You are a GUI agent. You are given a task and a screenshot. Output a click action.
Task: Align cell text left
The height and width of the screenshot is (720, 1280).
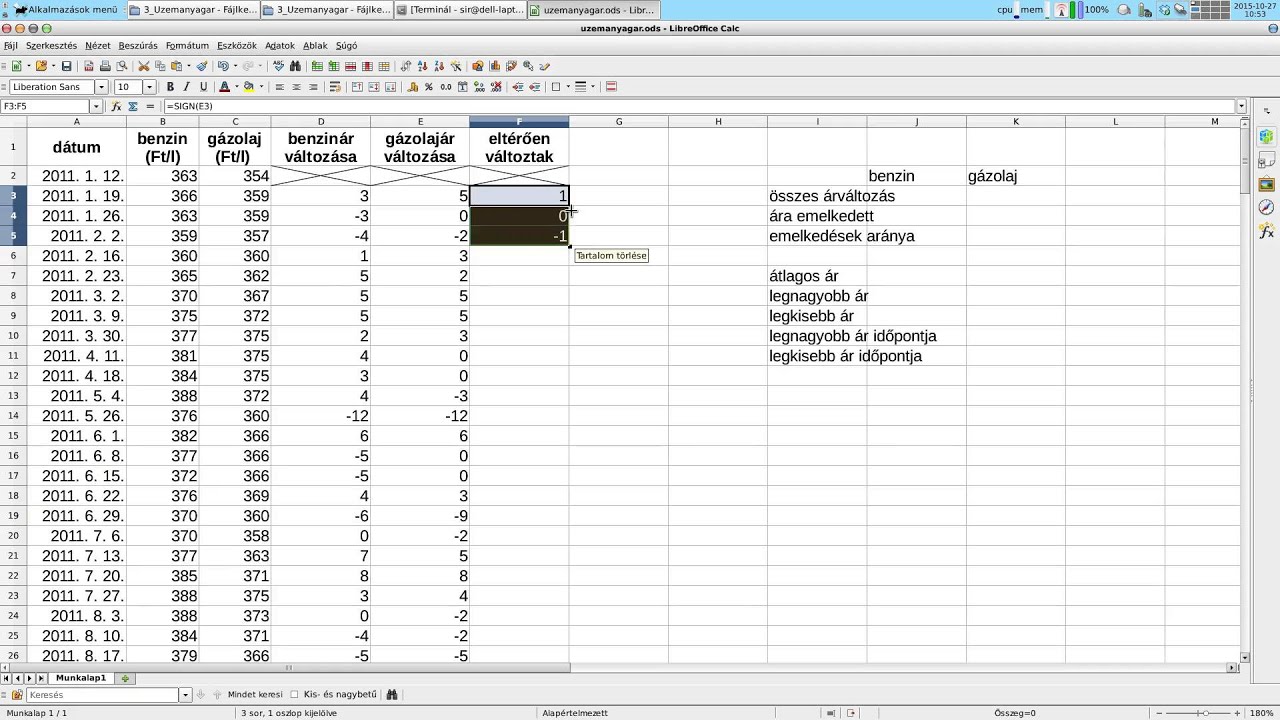pos(279,87)
